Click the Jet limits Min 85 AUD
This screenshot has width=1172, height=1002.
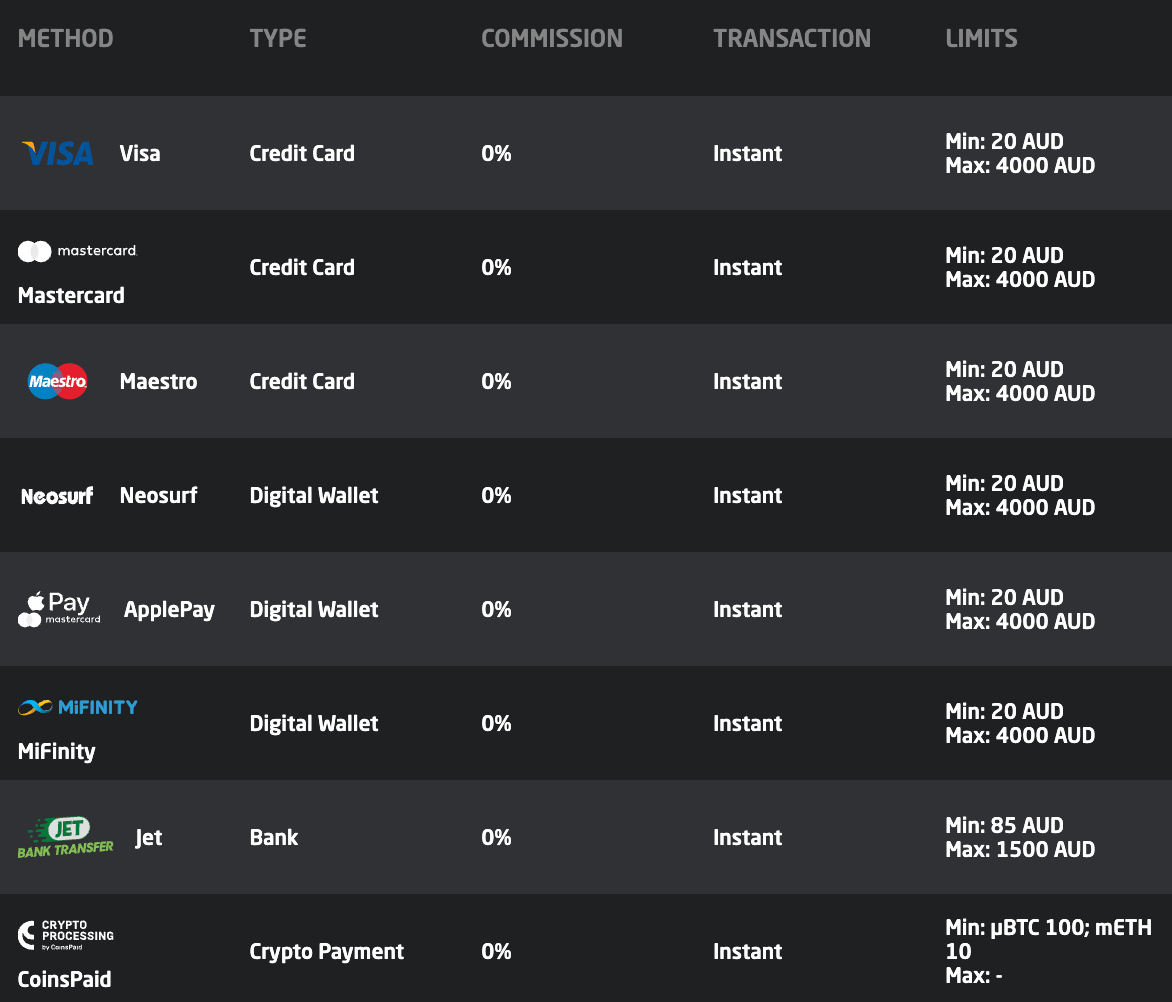[1004, 826]
